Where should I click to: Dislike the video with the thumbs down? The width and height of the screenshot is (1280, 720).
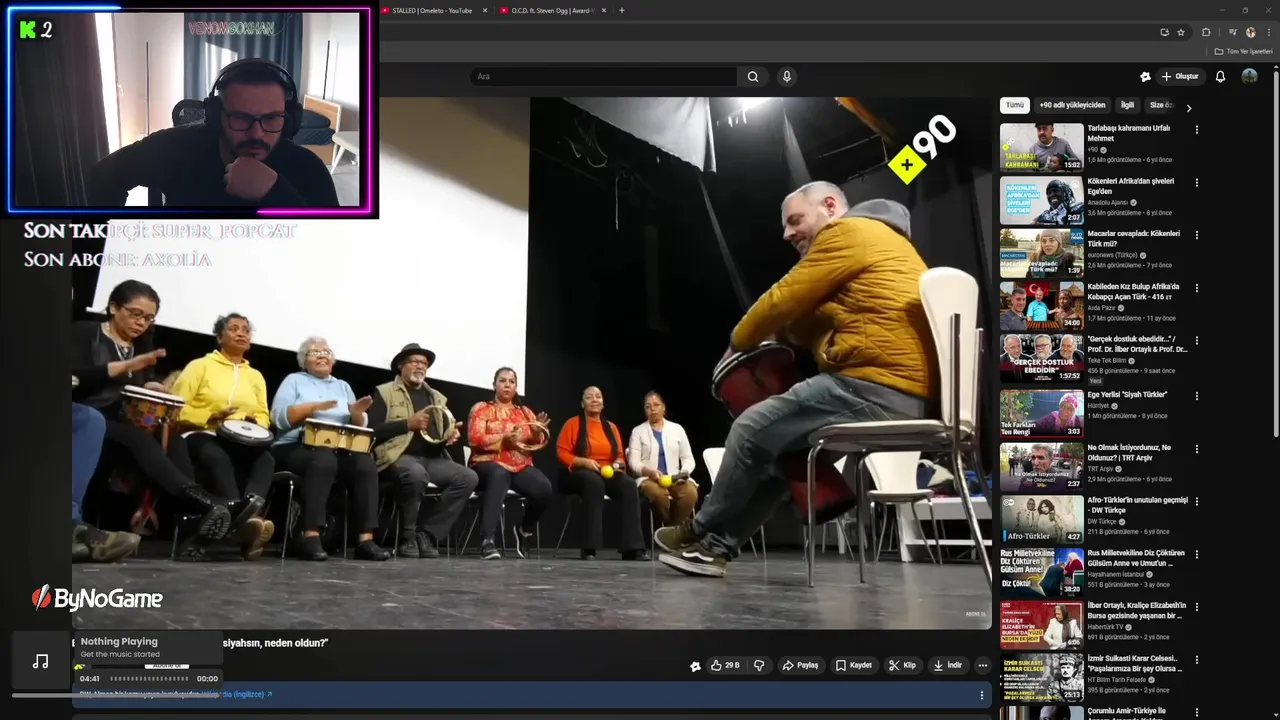click(x=759, y=665)
